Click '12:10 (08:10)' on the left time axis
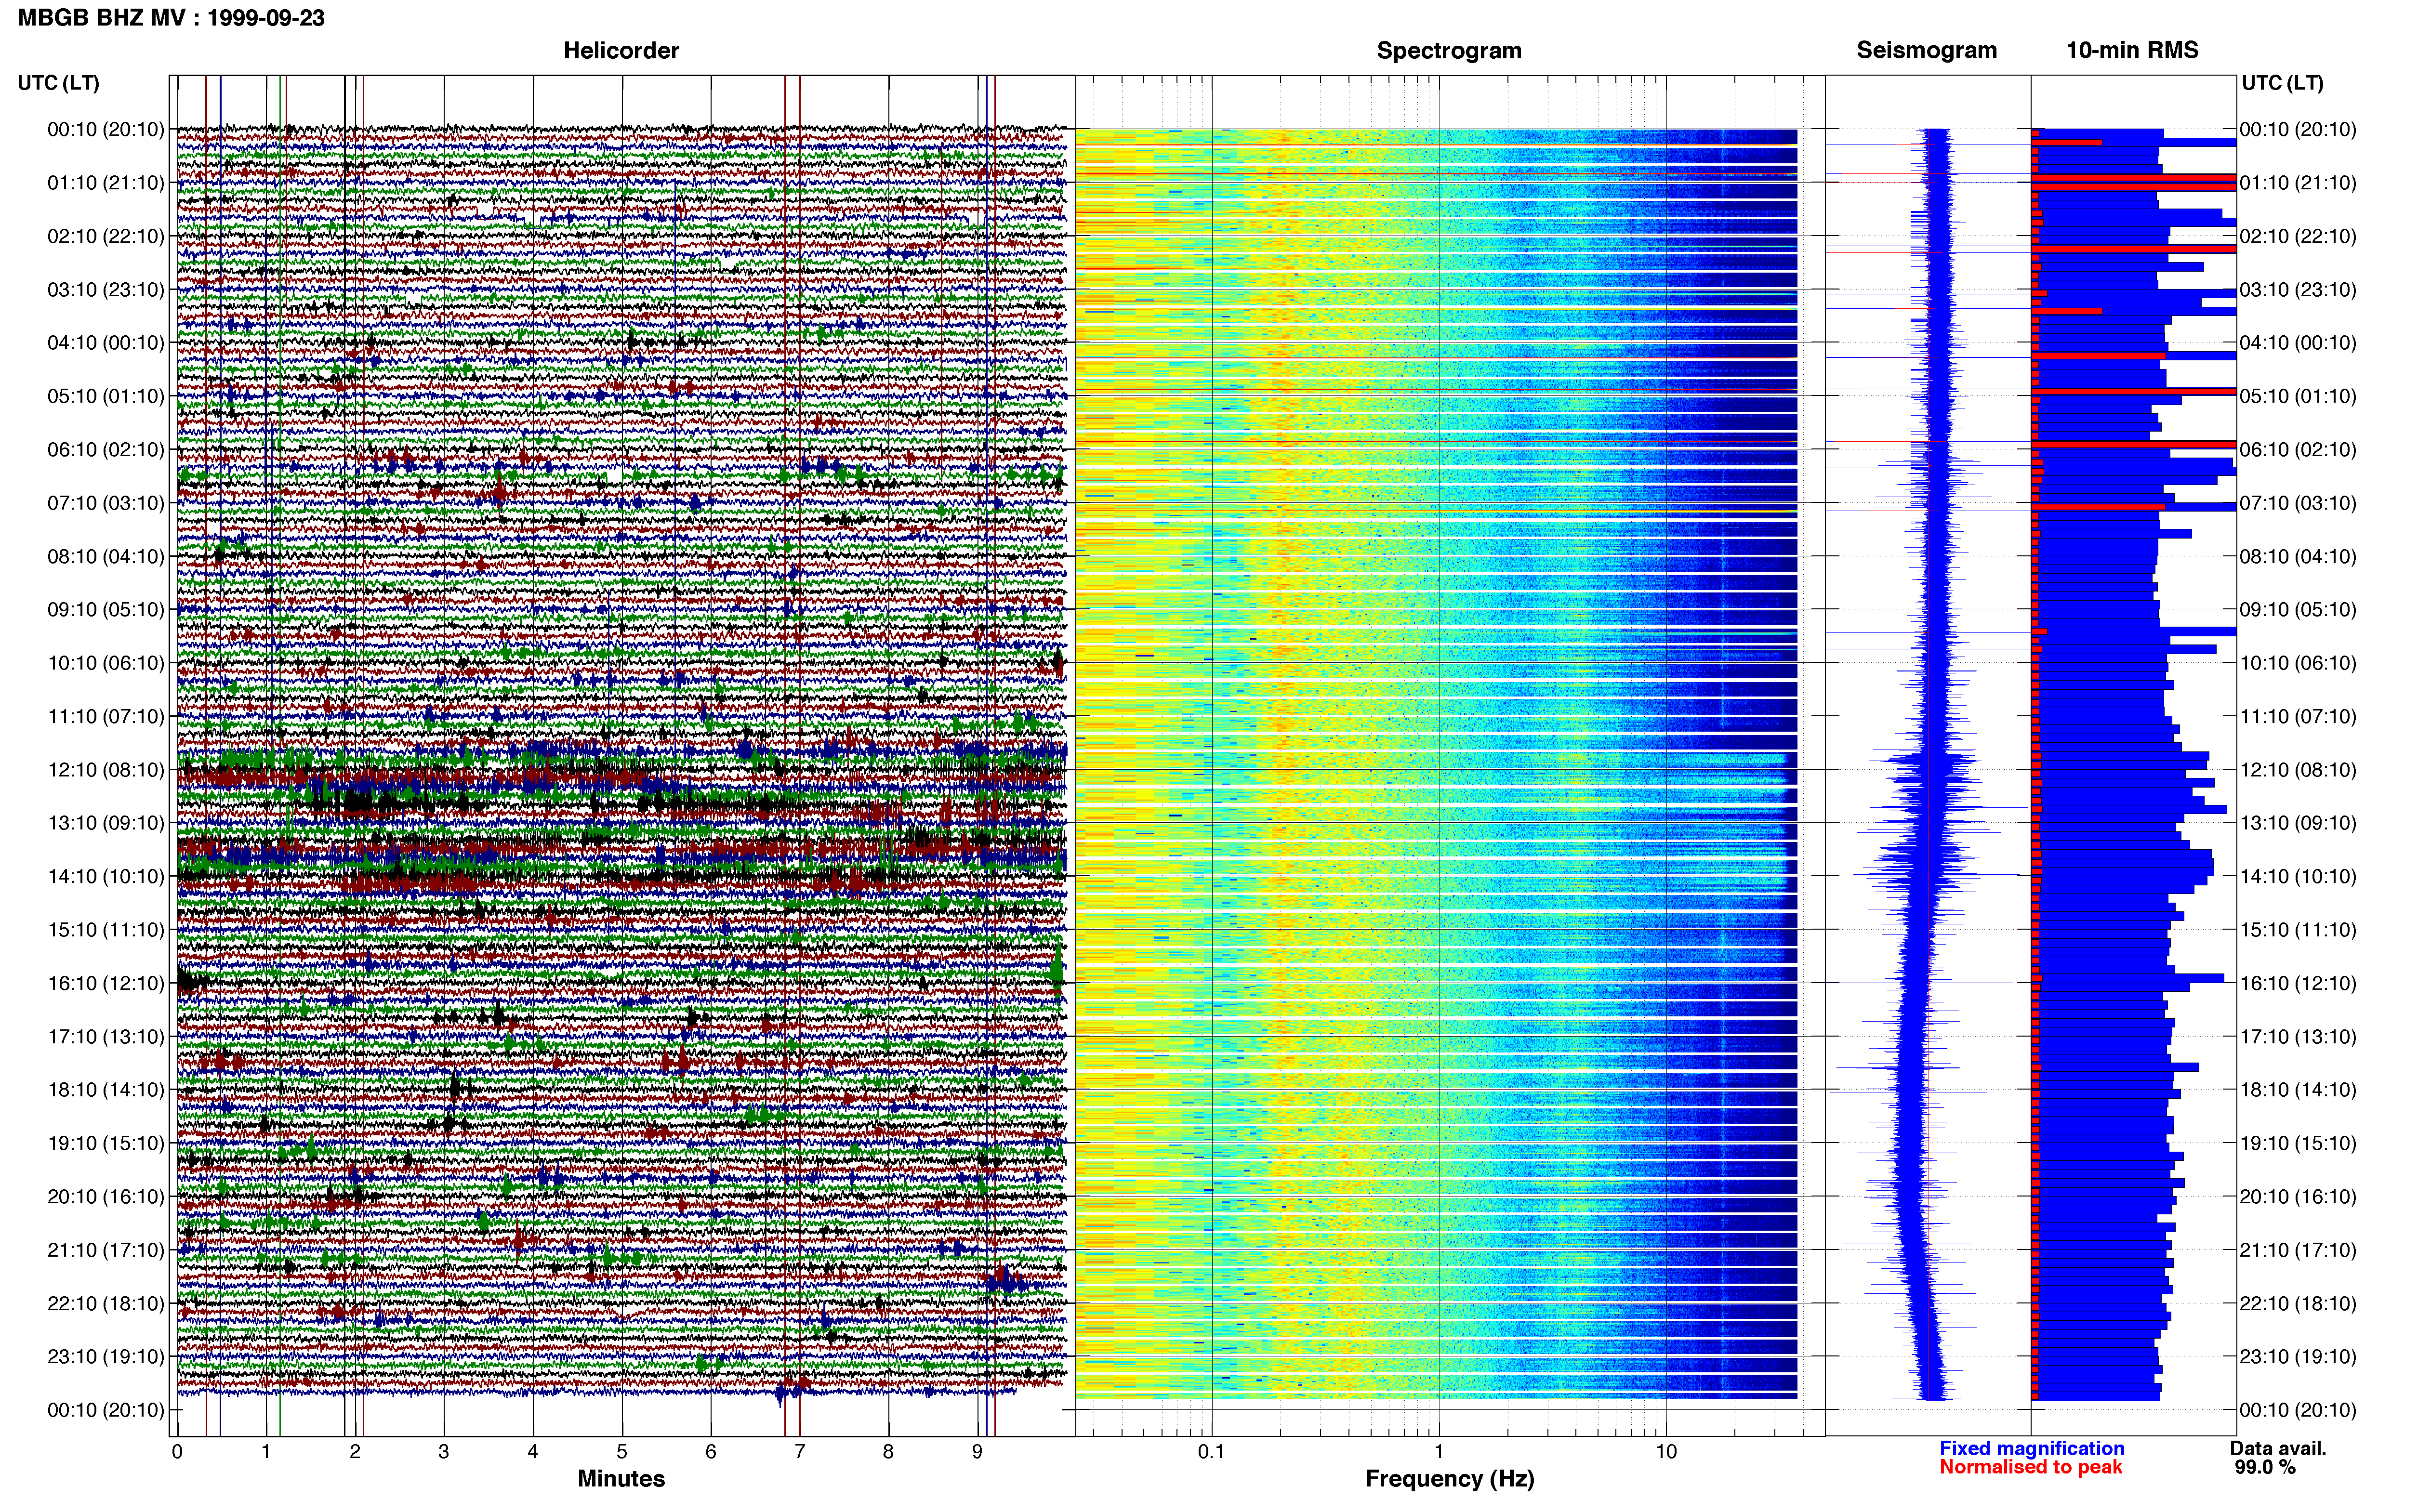Screen dimensions: 2418x1512 coord(106,770)
